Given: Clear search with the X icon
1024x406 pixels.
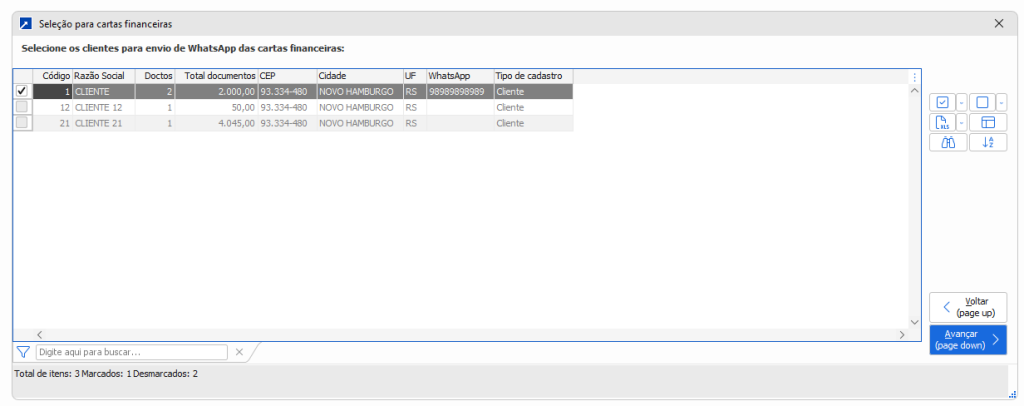Looking at the screenshot, I should click(x=239, y=352).
